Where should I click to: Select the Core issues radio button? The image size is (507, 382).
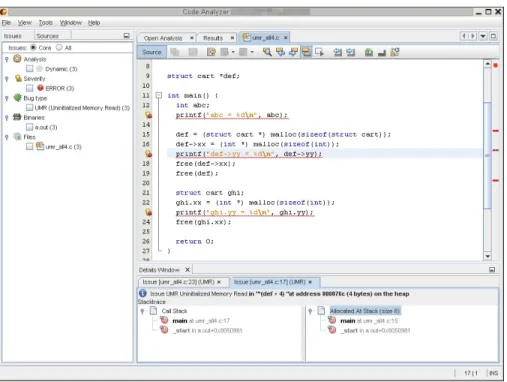[x=33, y=47]
